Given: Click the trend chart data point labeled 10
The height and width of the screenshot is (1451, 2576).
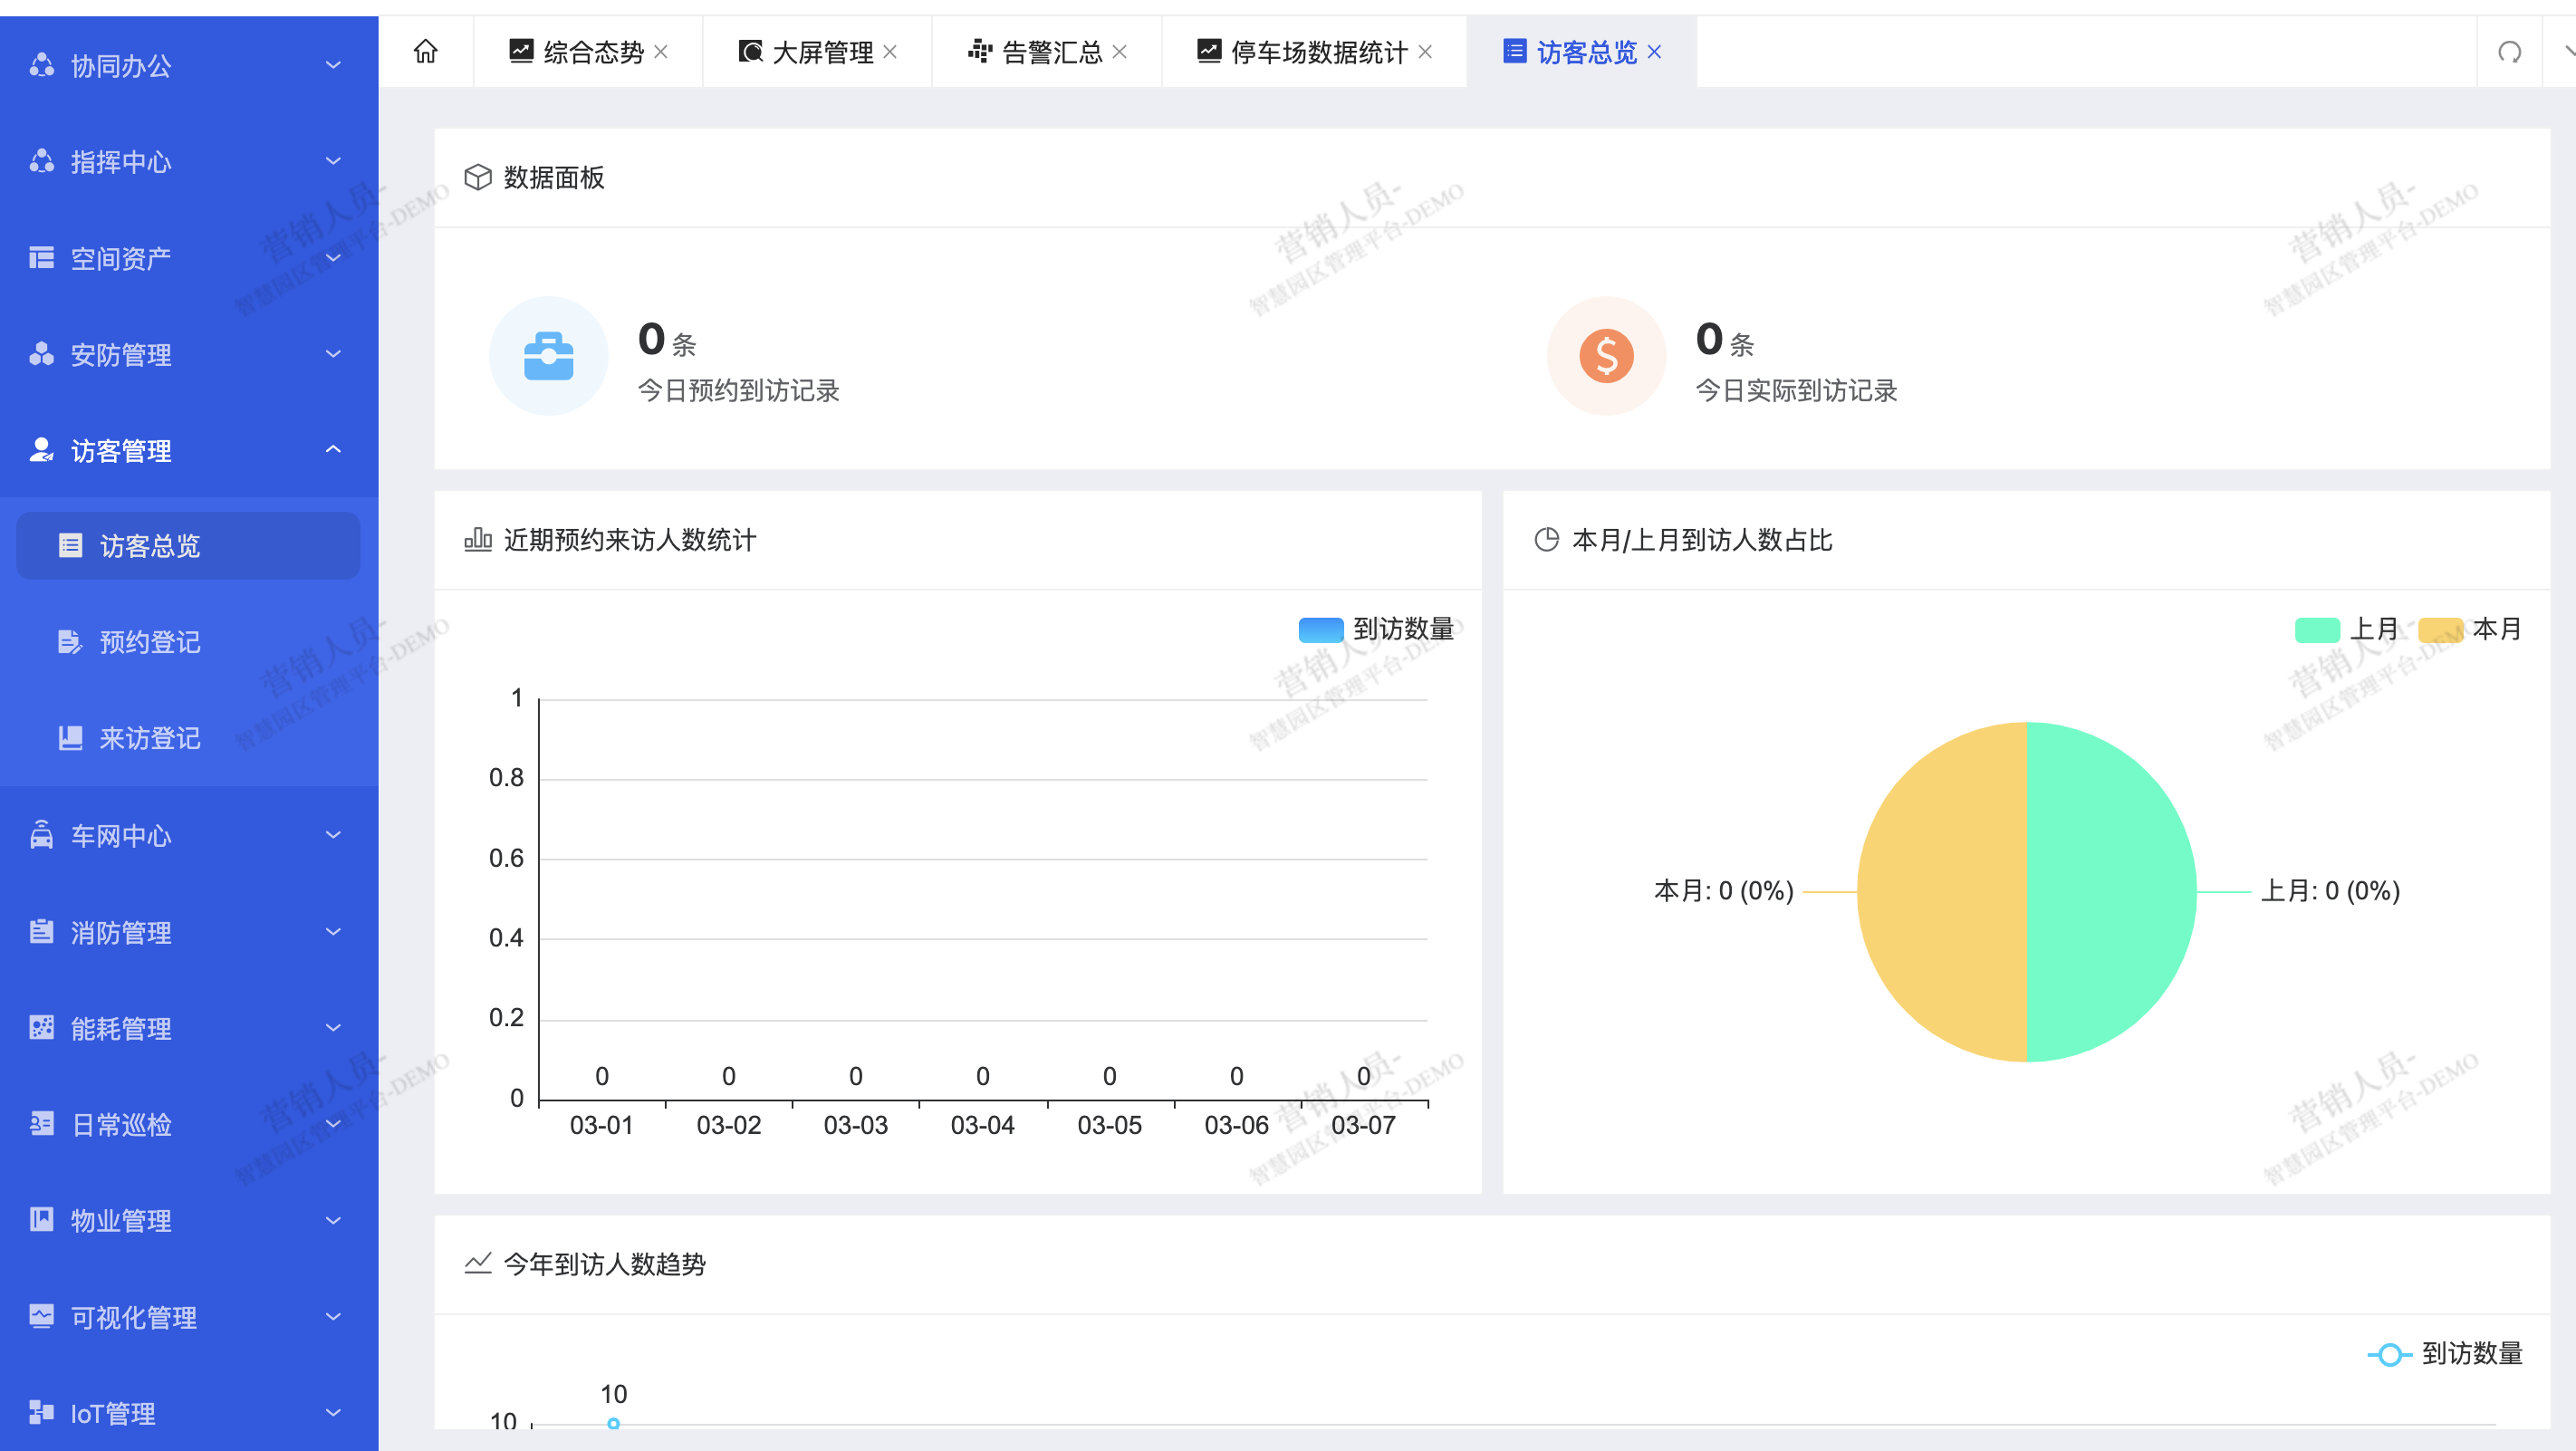Looking at the screenshot, I should pyautogui.click(x=613, y=1423).
